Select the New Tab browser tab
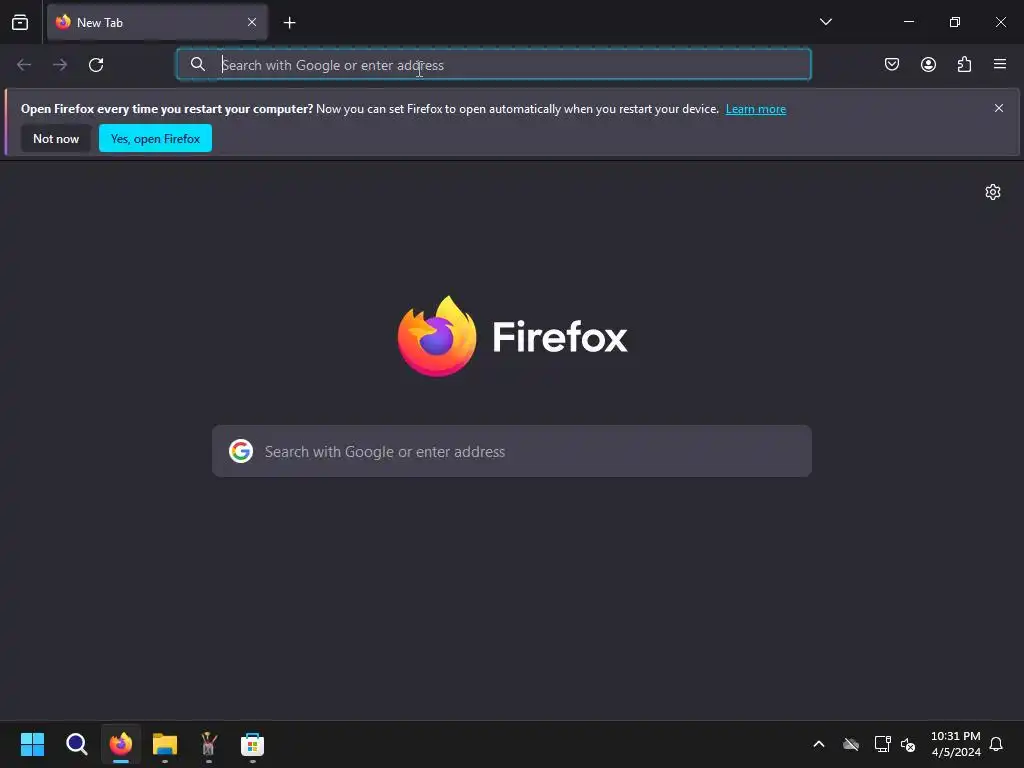Viewport: 1024px width, 768px height. [157, 22]
